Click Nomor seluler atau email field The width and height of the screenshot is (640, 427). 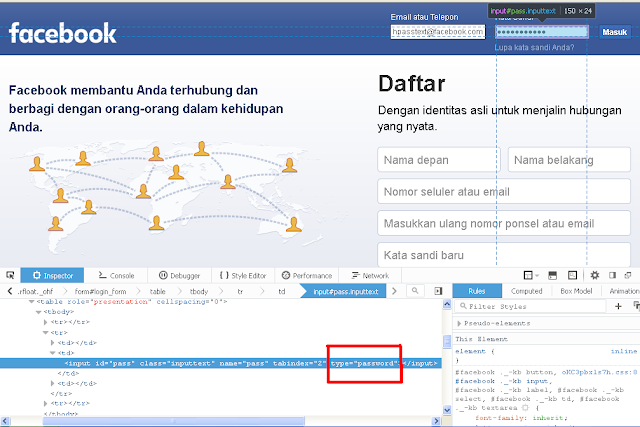coord(504,191)
